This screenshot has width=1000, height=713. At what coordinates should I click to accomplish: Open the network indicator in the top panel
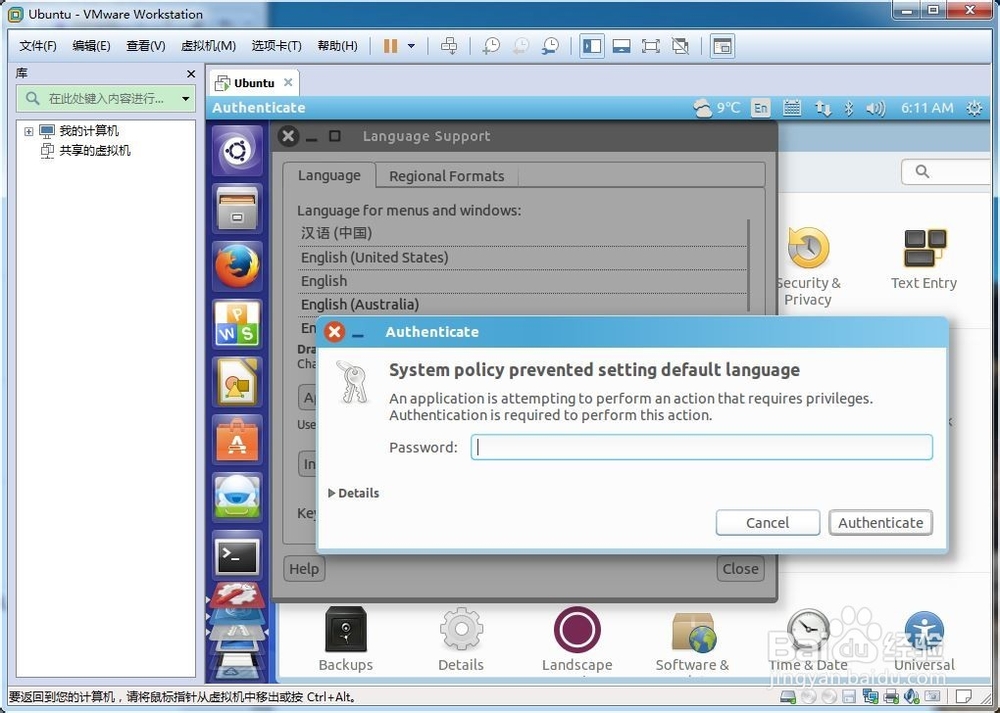[x=823, y=108]
